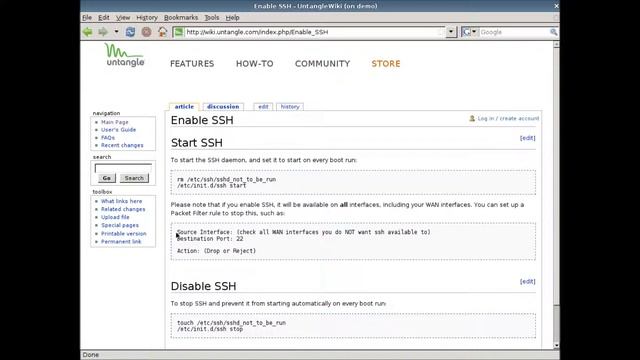
Task: Click the edit link for Disable SSH
Action: click(527, 282)
